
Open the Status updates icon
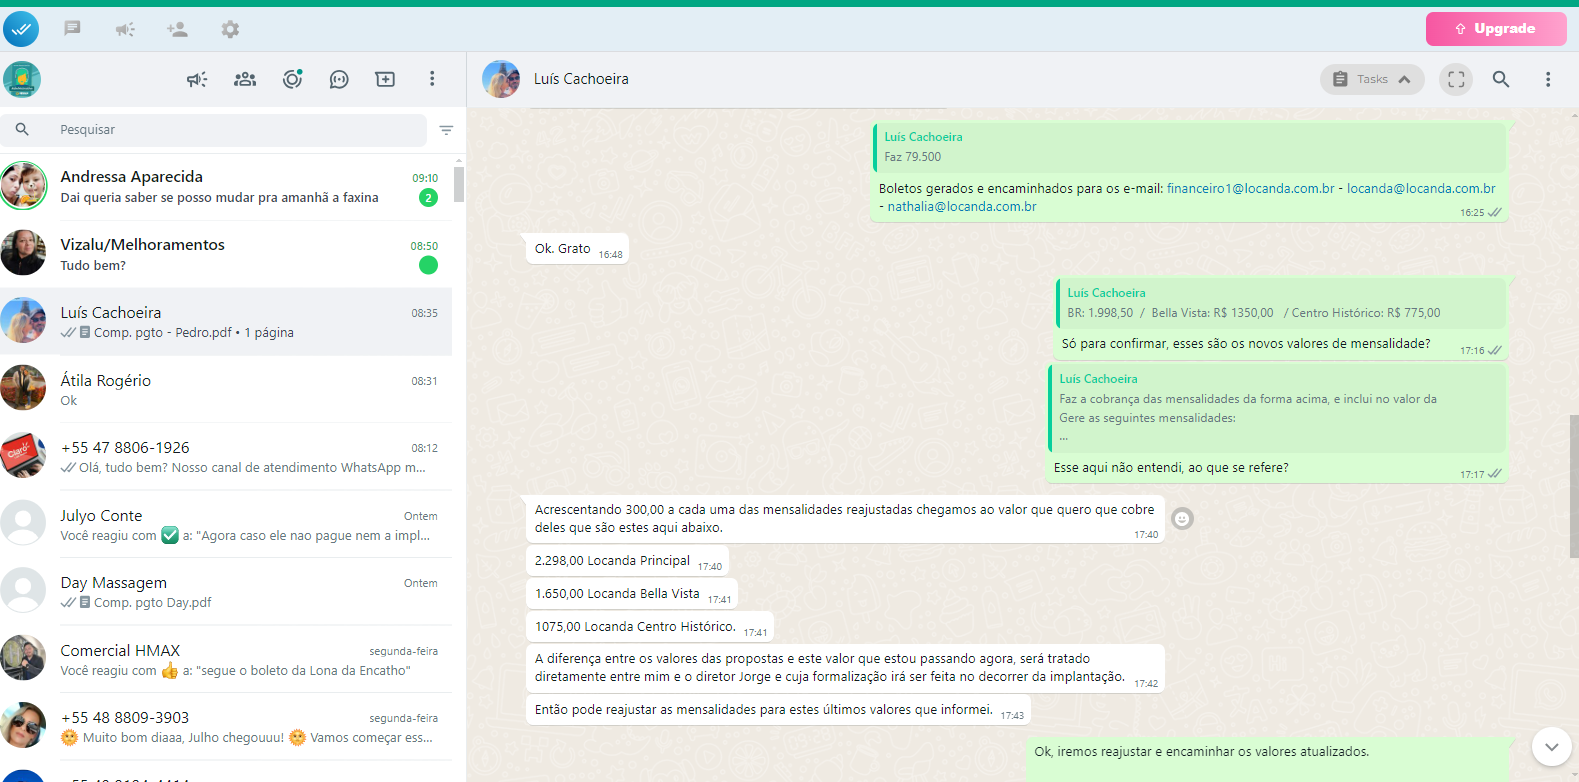292,79
